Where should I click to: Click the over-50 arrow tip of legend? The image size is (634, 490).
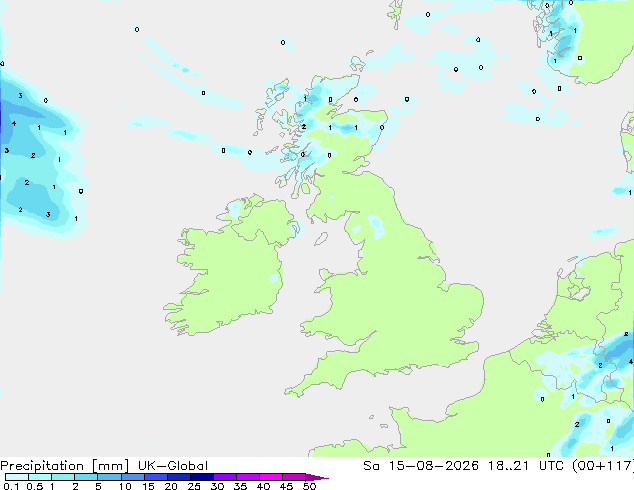click(317, 477)
